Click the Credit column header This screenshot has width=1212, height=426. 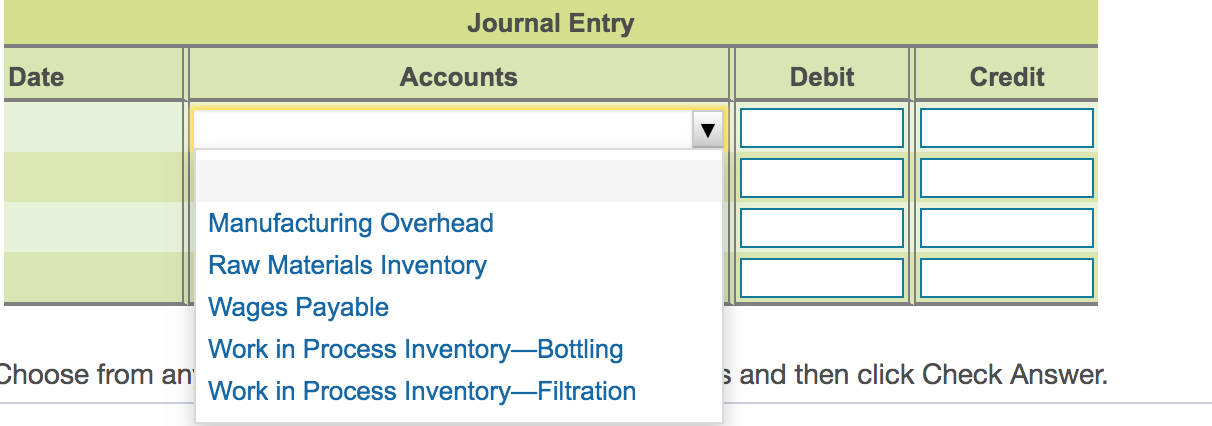[x=1007, y=77]
